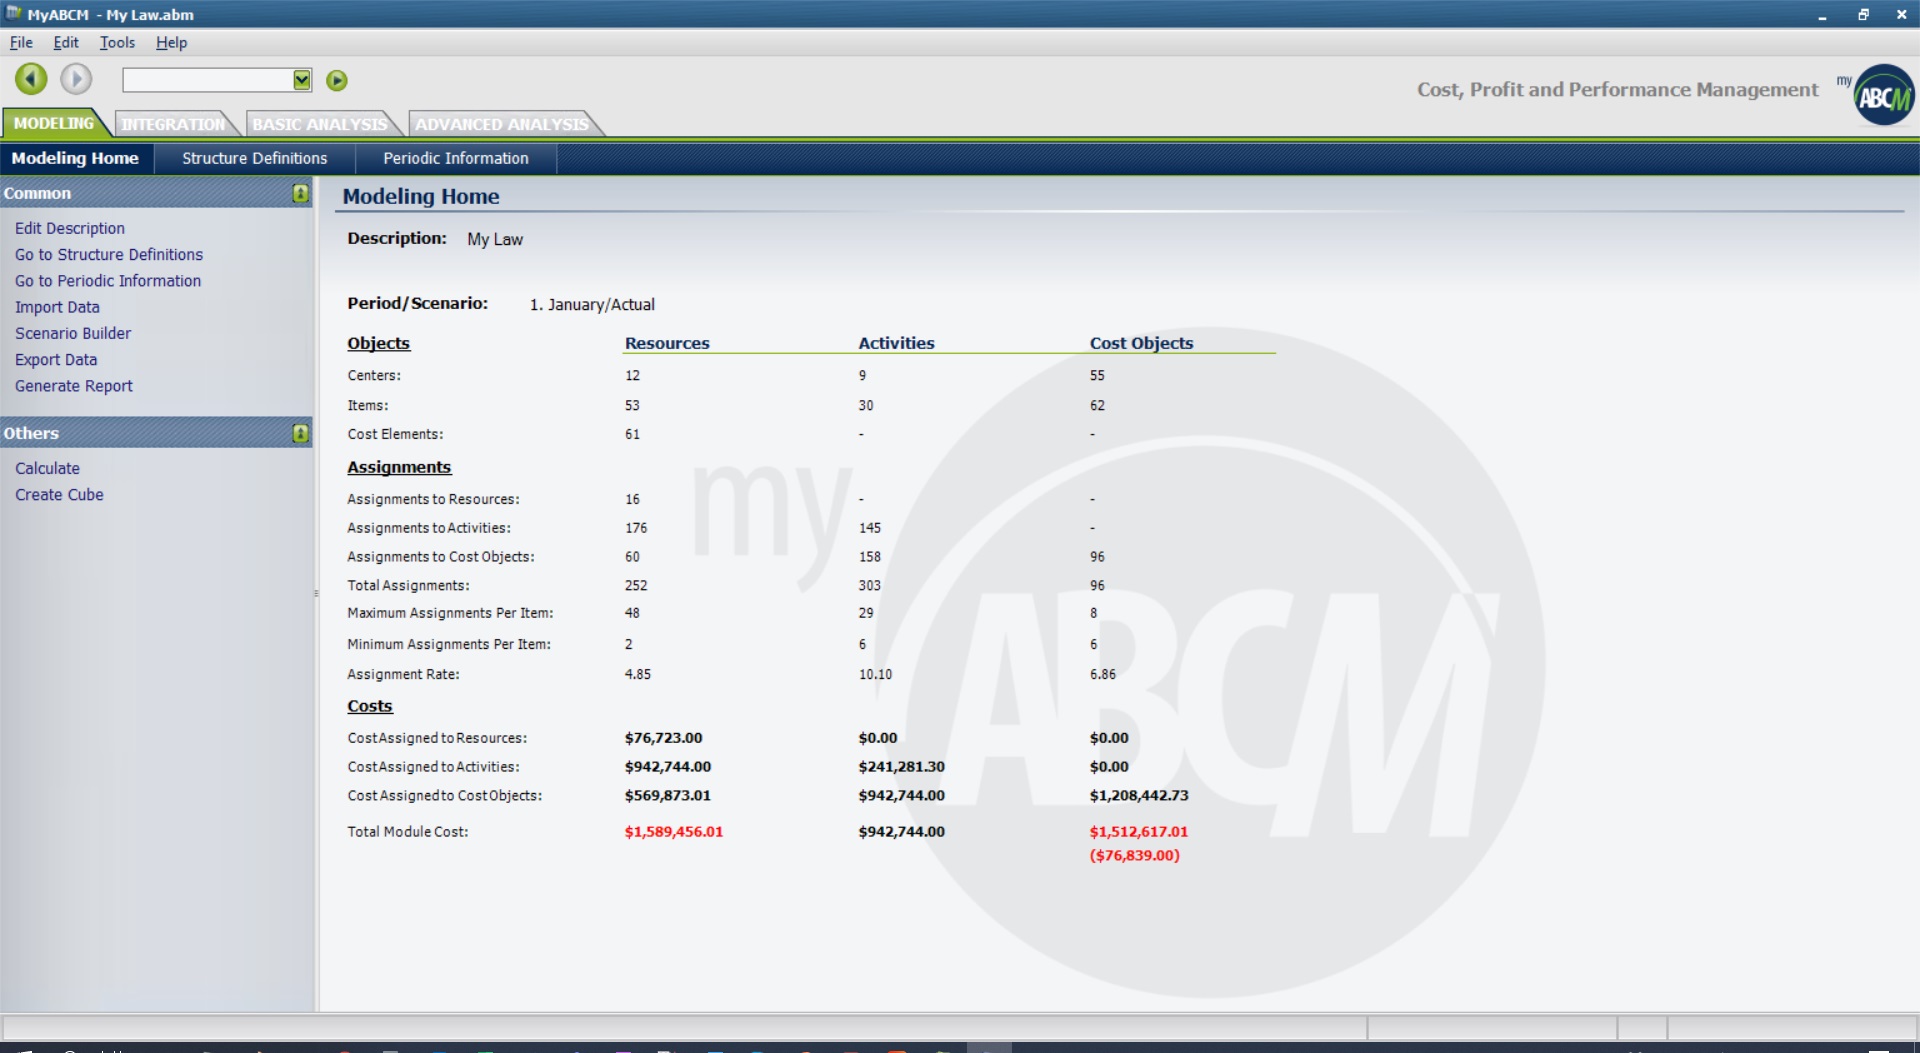Click the Assignments section heading
Screen dimensions: 1920x1053
tap(399, 467)
